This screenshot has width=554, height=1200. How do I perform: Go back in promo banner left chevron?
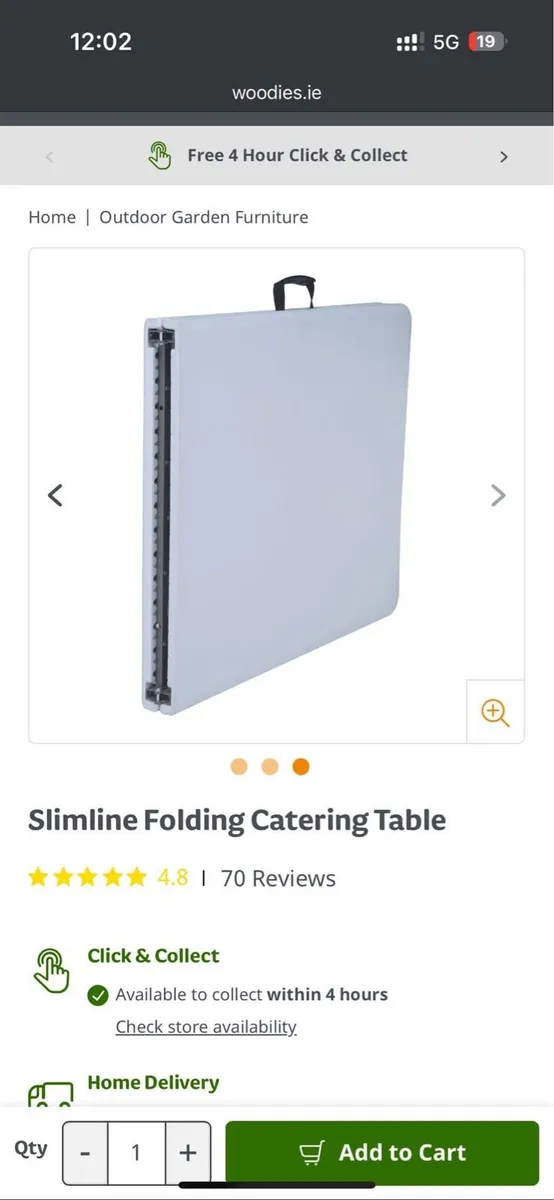pos(50,156)
